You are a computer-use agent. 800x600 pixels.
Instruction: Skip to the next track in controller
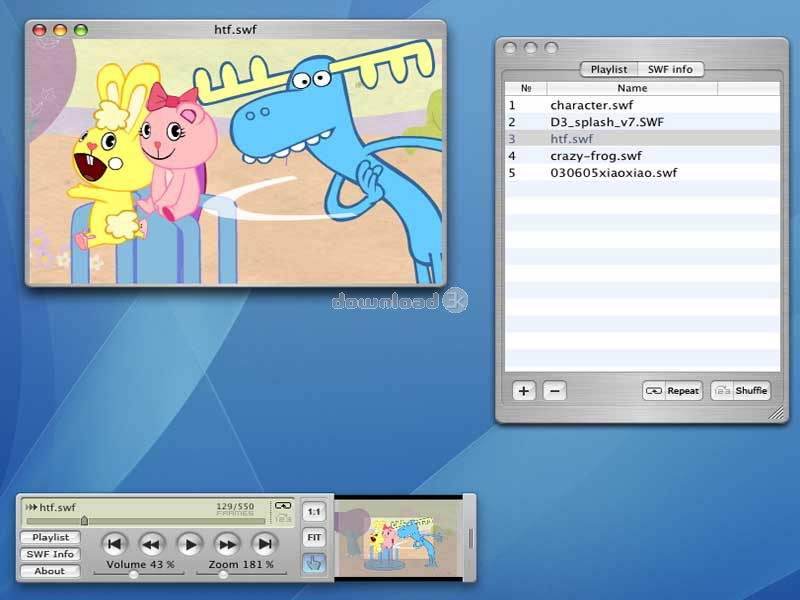pos(265,544)
